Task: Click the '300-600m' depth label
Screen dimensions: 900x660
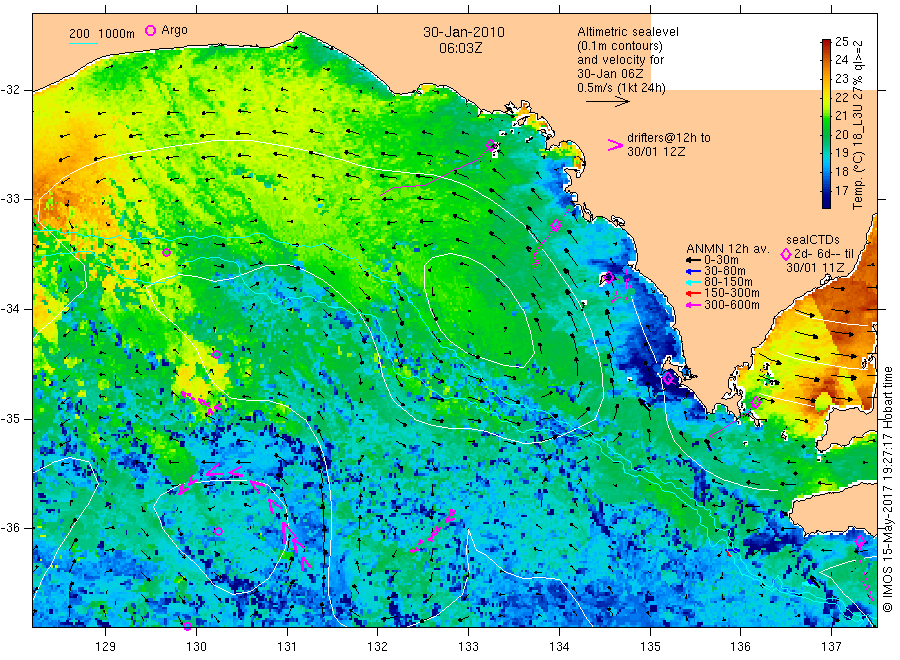Action: coord(732,305)
